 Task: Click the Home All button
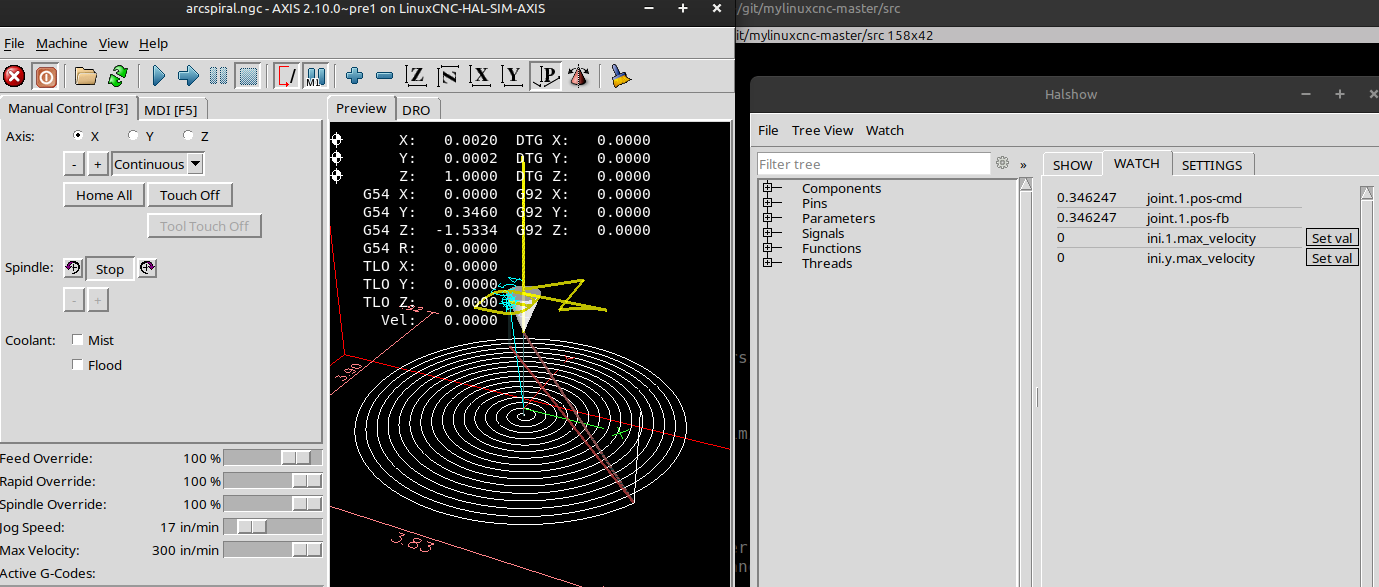coord(104,195)
